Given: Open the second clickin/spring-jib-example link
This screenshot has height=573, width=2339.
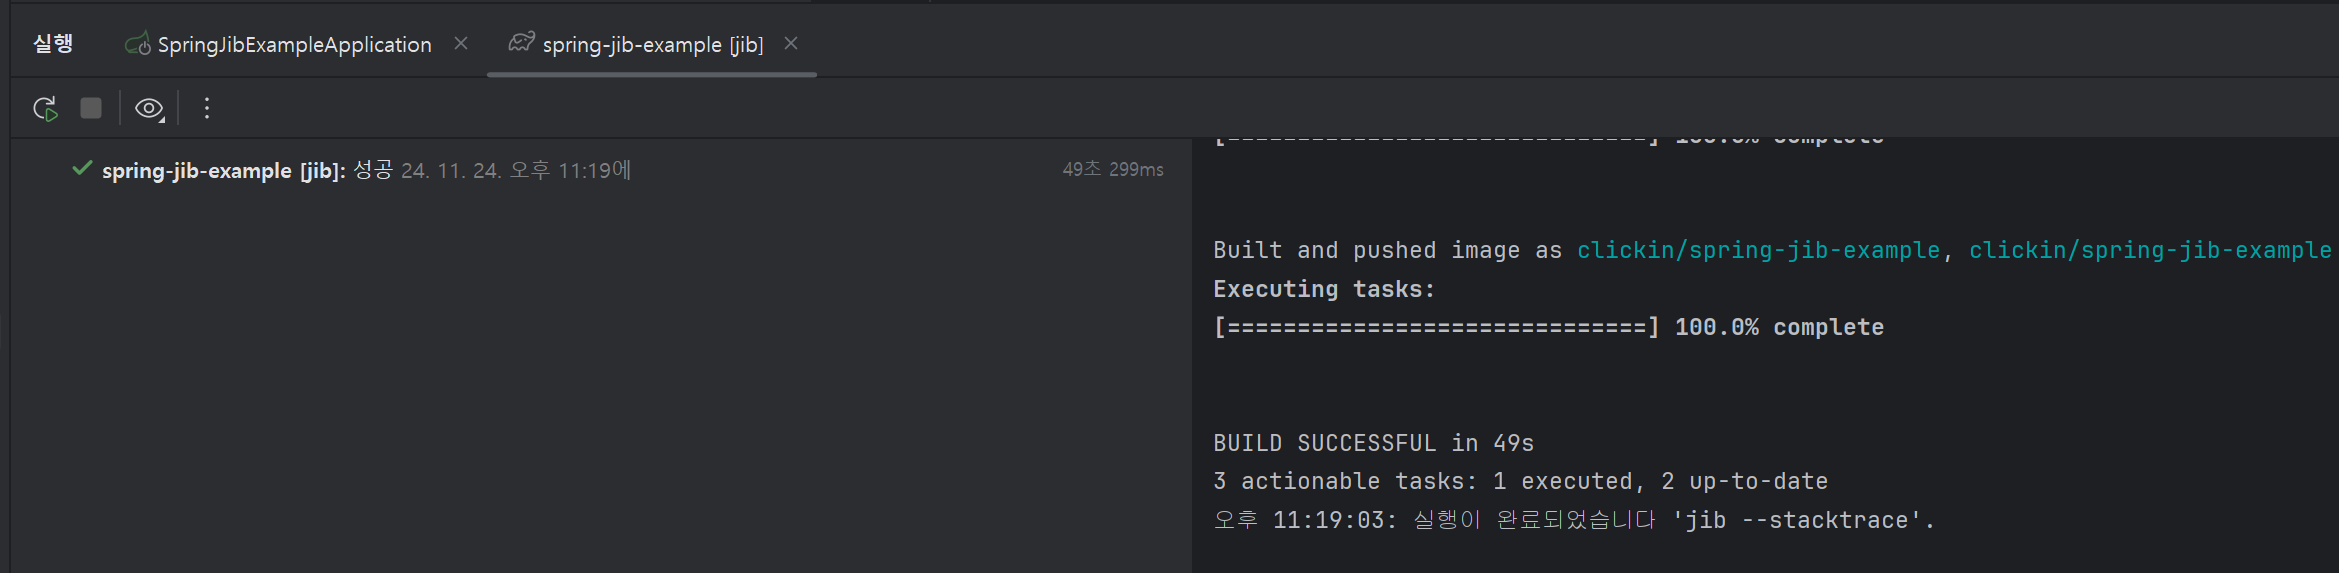Looking at the screenshot, I should (2150, 250).
